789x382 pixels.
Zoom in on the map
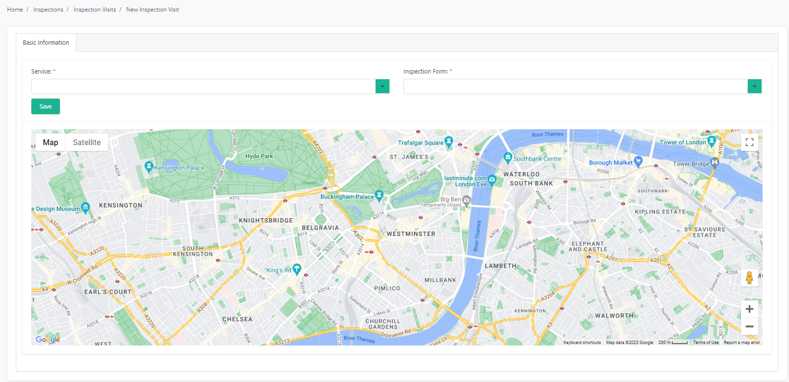point(749,309)
